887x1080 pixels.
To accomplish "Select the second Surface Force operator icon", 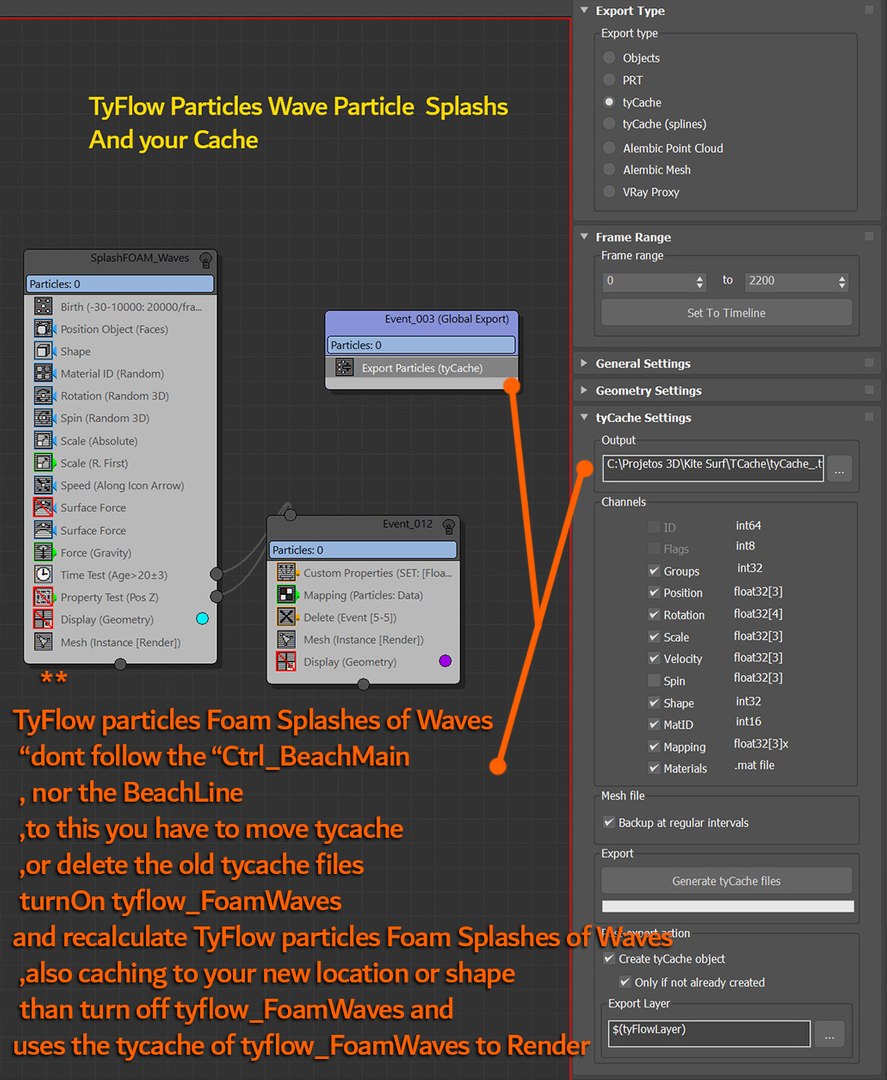I will (x=43, y=530).
